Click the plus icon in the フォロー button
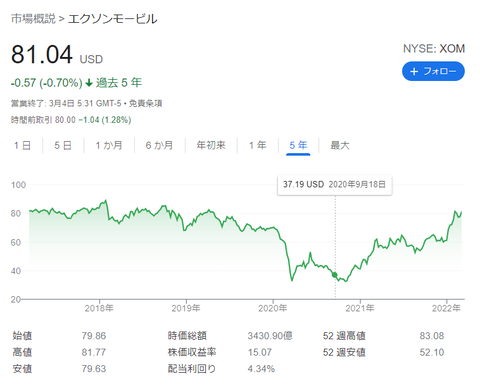This screenshot has height=386, width=480. [414, 71]
